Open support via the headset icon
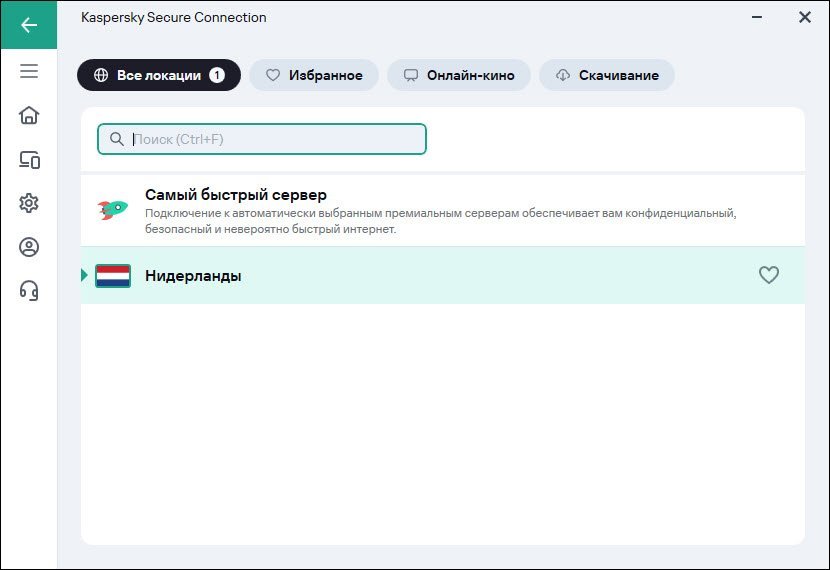The image size is (830, 570). pyautogui.click(x=29, y=291)
